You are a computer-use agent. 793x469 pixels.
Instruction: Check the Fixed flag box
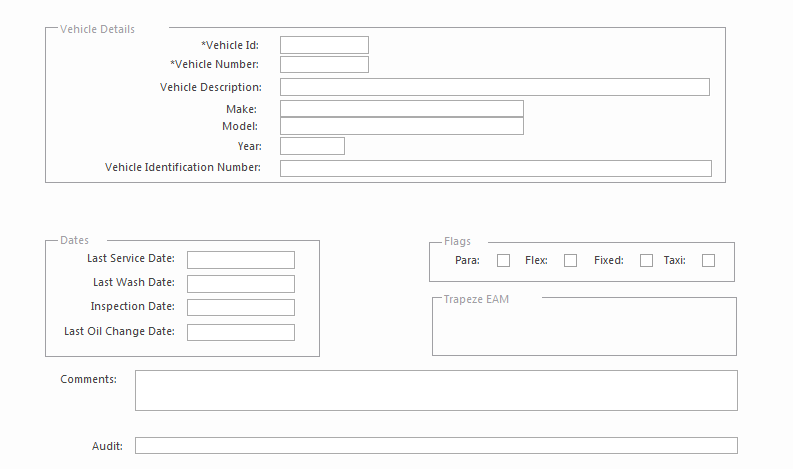[646, 261]
